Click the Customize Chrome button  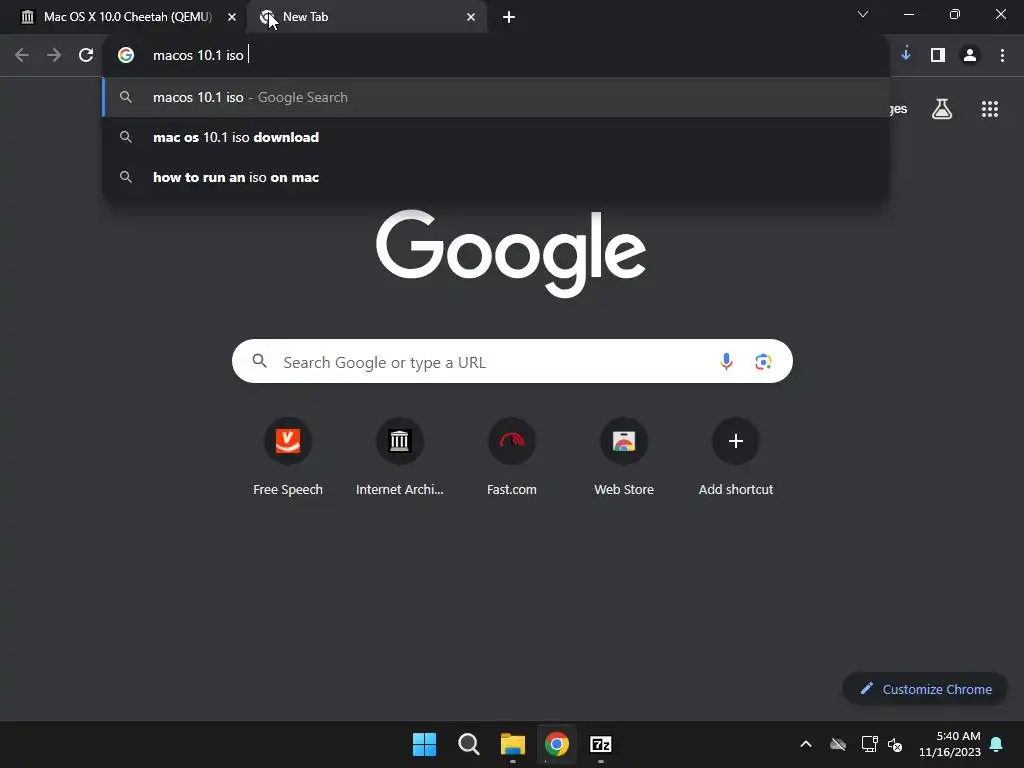925,689
